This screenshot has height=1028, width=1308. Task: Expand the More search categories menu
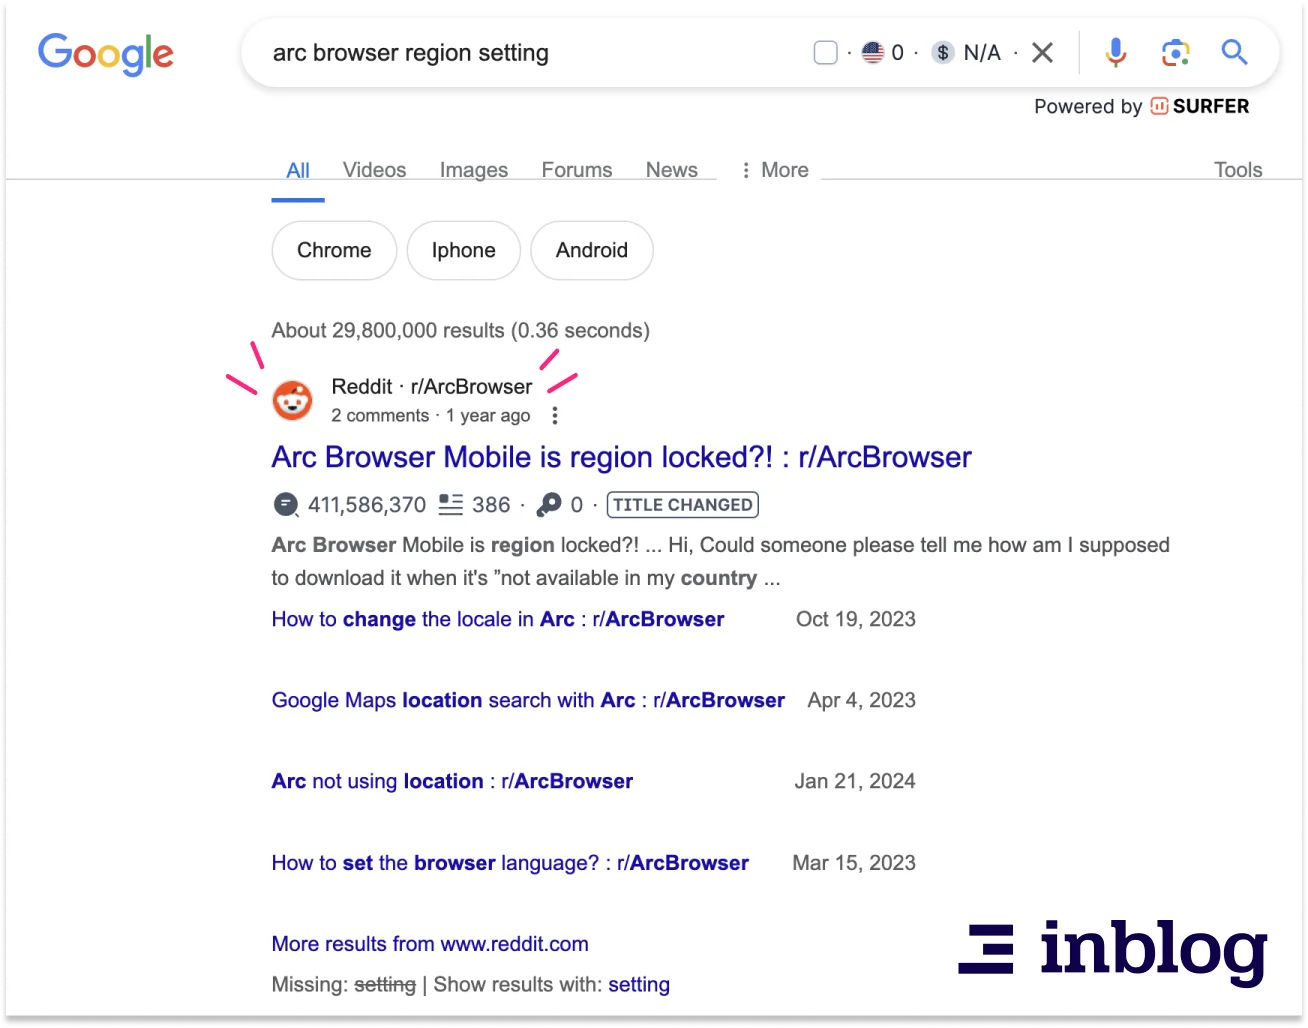[774, 170]
